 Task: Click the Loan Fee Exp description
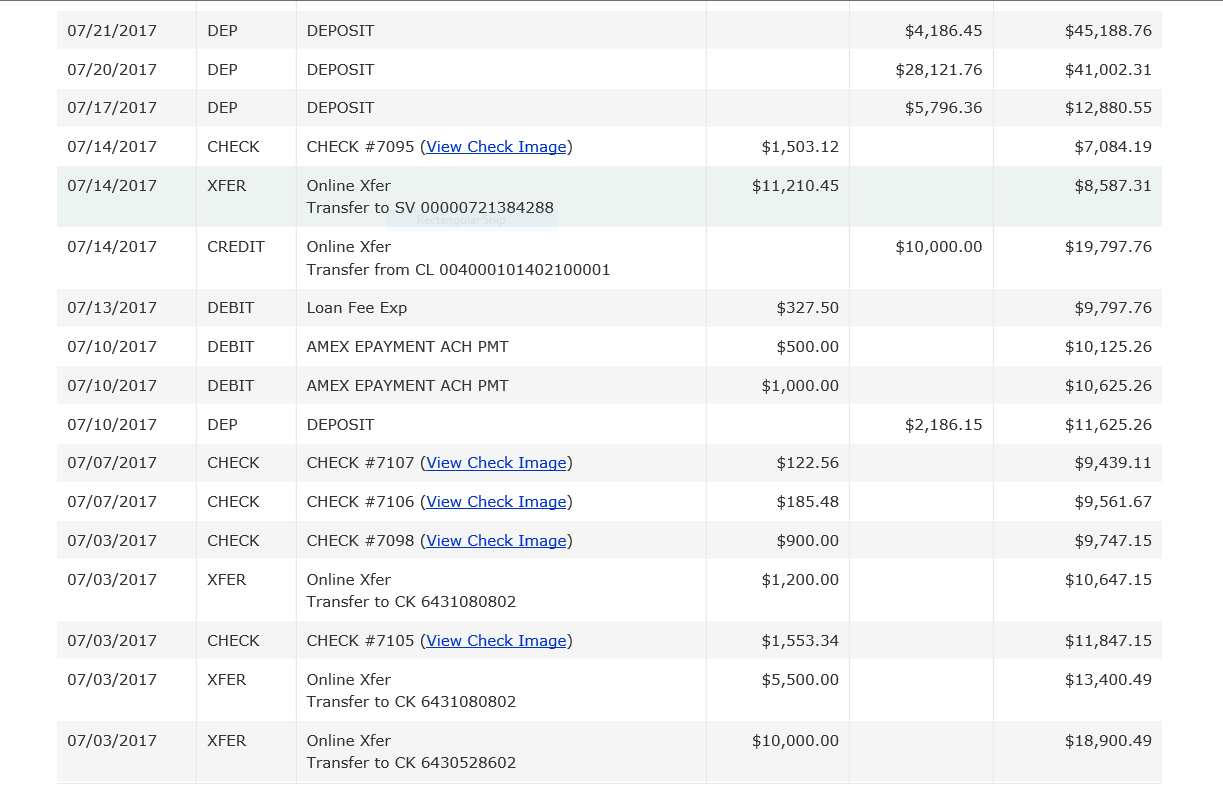(x=357, y=308)
